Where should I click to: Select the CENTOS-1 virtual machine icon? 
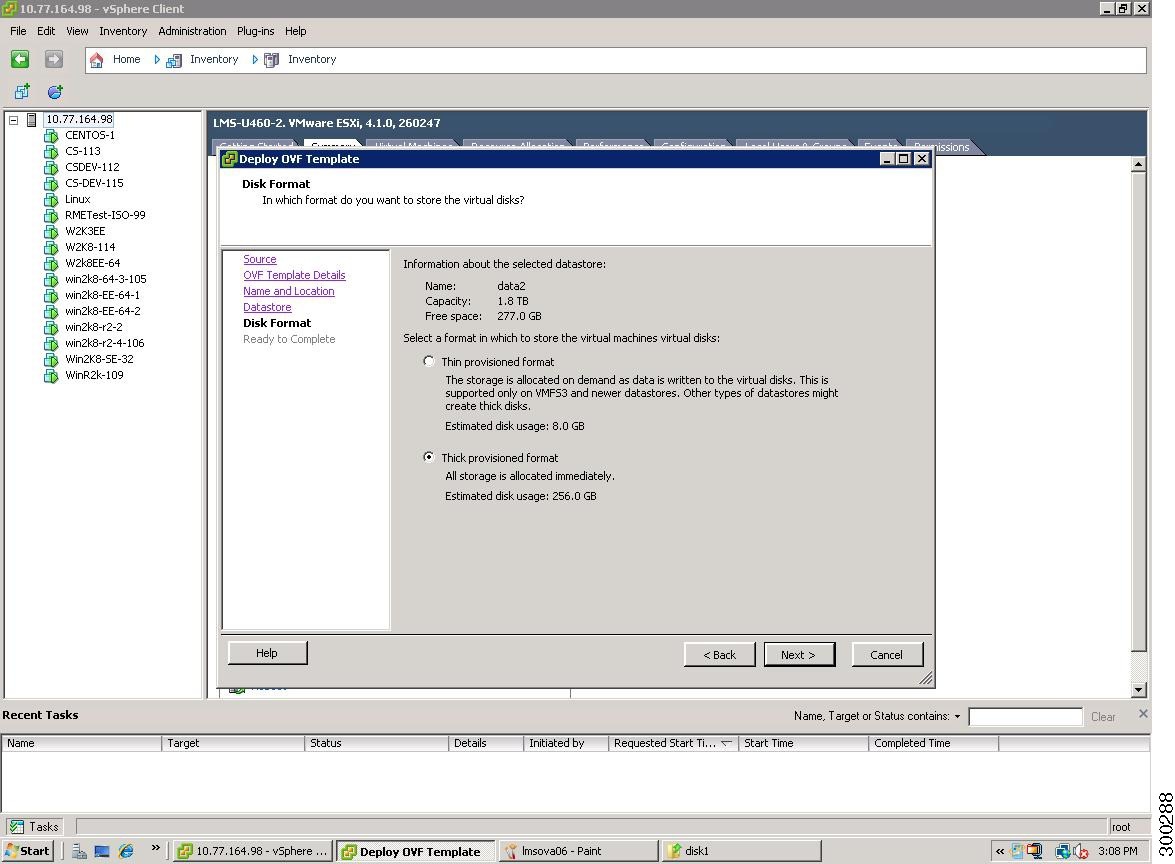[51, 136]
